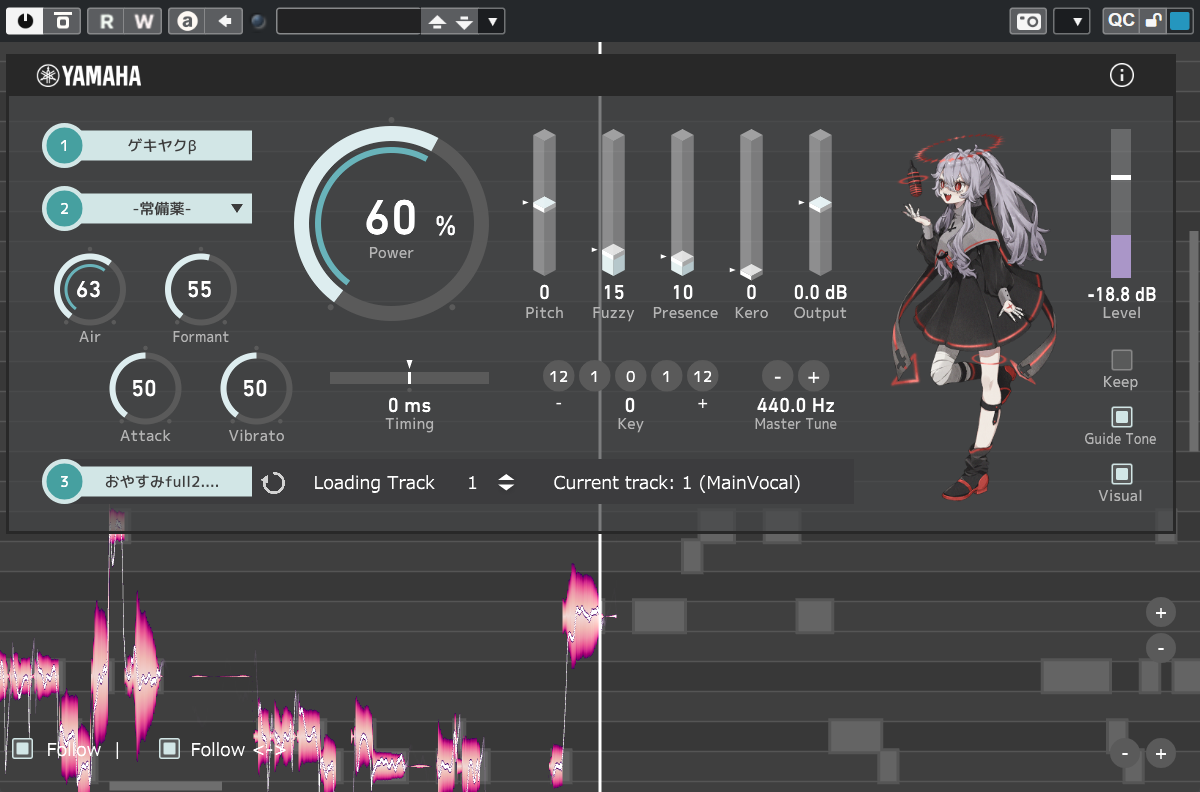The width and height of the screenshot is (1200, 792).
Task: Click the right 12 key-shift button
Action: pyautogui.click(x=702, y=377)
